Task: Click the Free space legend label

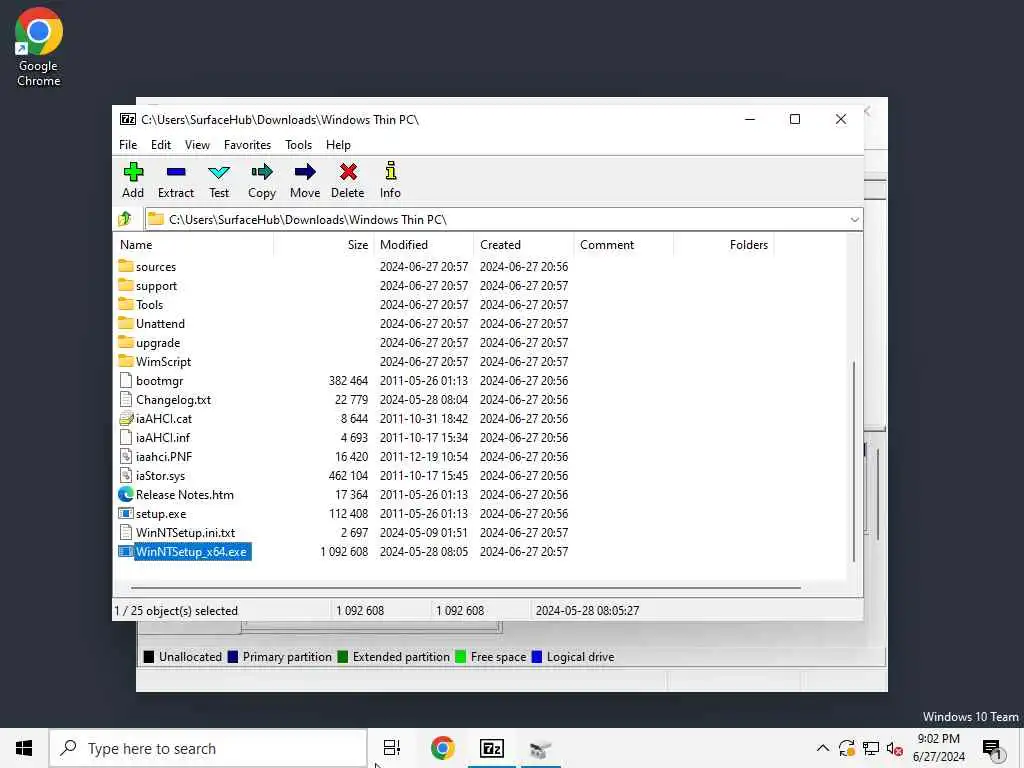Action: pyautogui.click(x=498, y=657)
